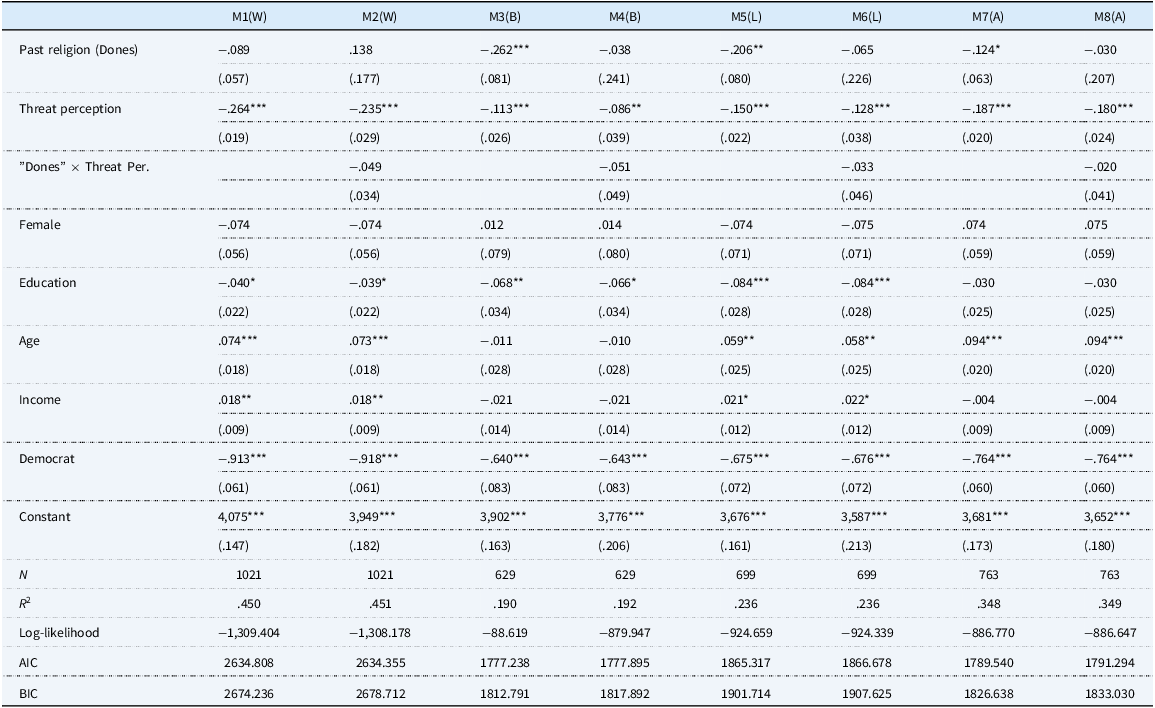Image resolution: width=1155 pixels, height=708 pixels.
Task: Select the Education row label
Action: point(47,283)
